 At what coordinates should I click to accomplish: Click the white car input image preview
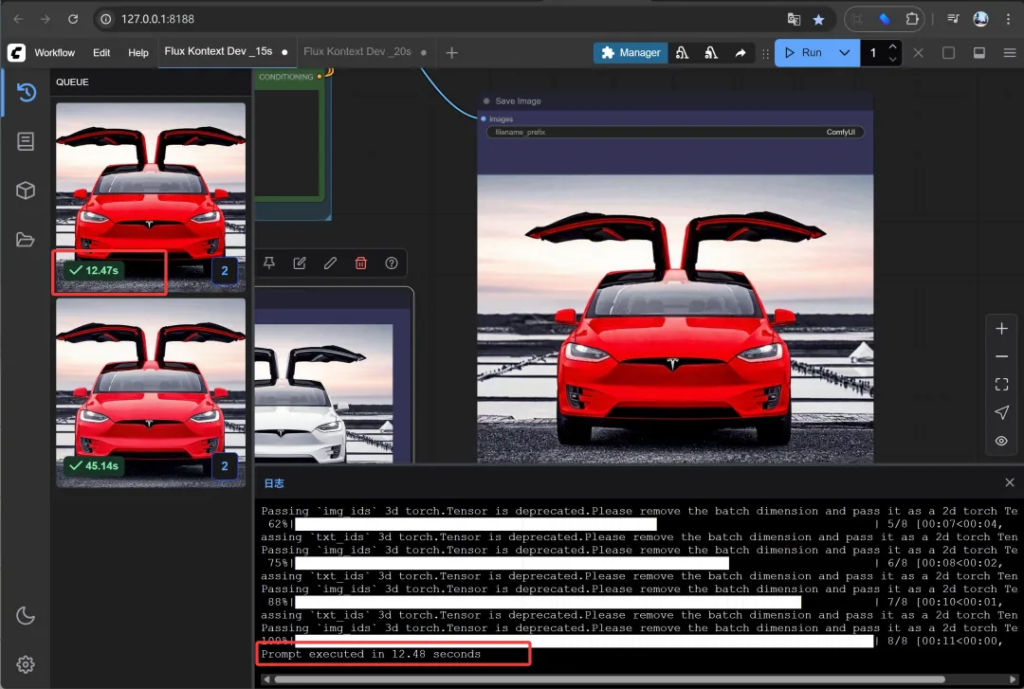[x=324, y=393]
